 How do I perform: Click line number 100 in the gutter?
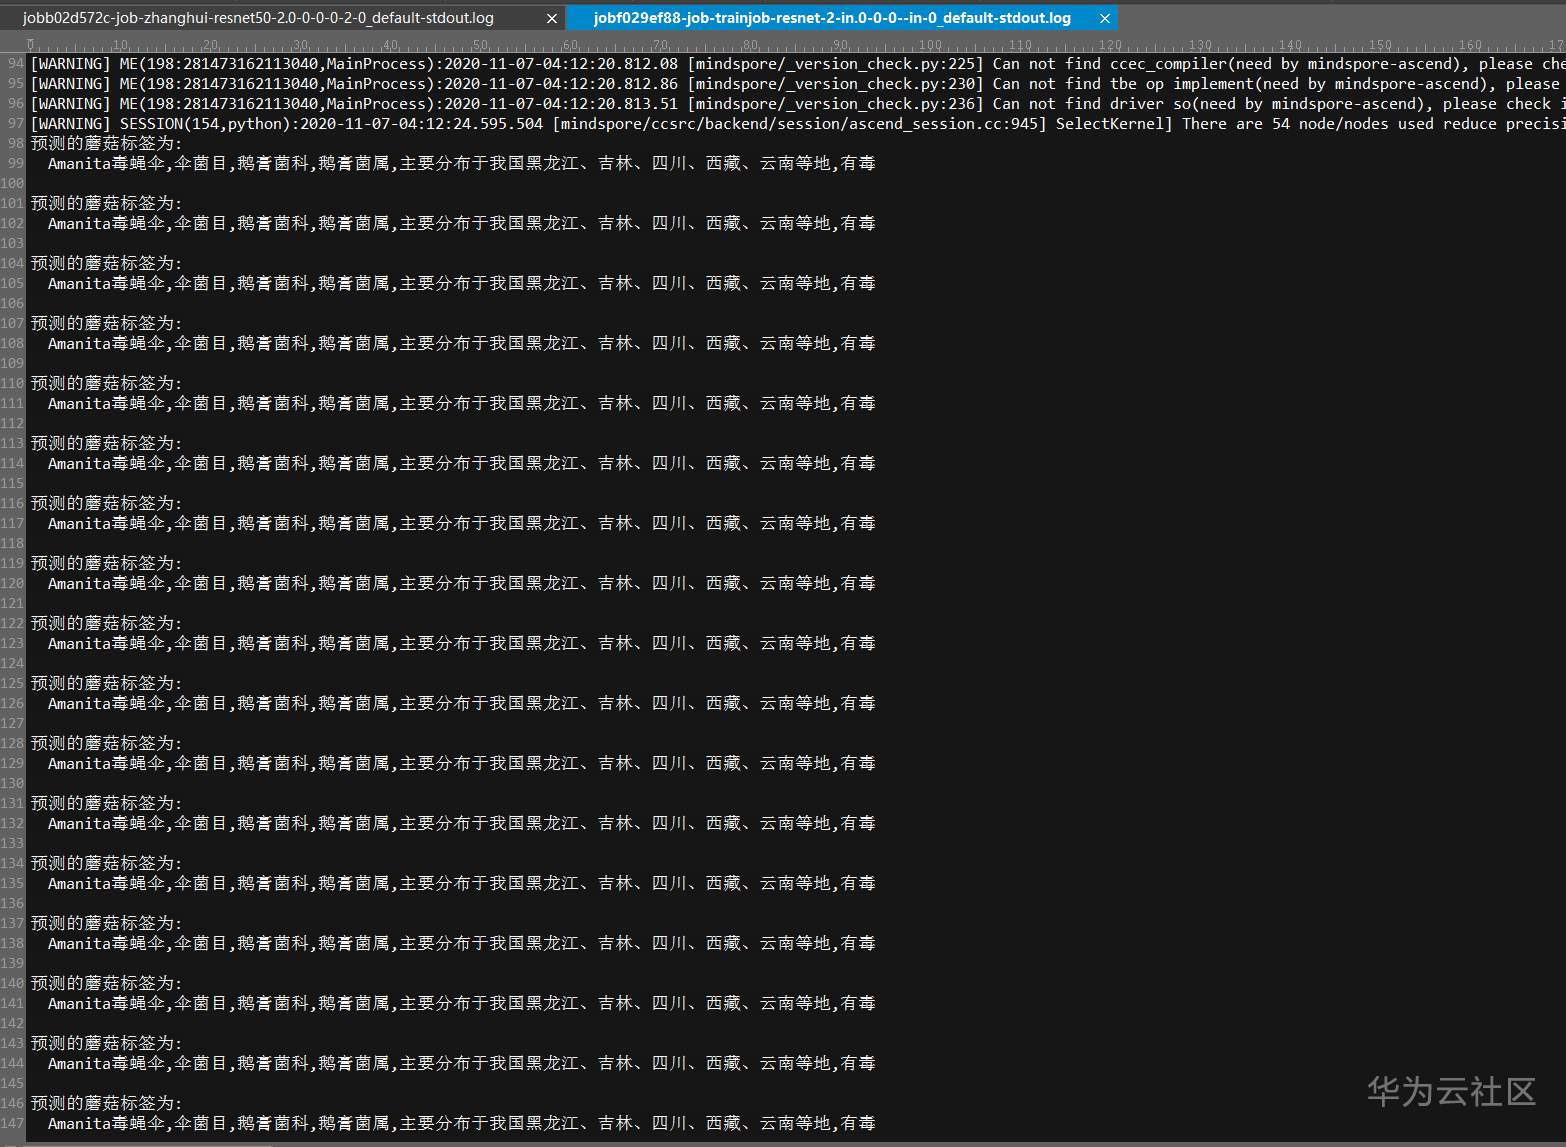click(12, 184)
